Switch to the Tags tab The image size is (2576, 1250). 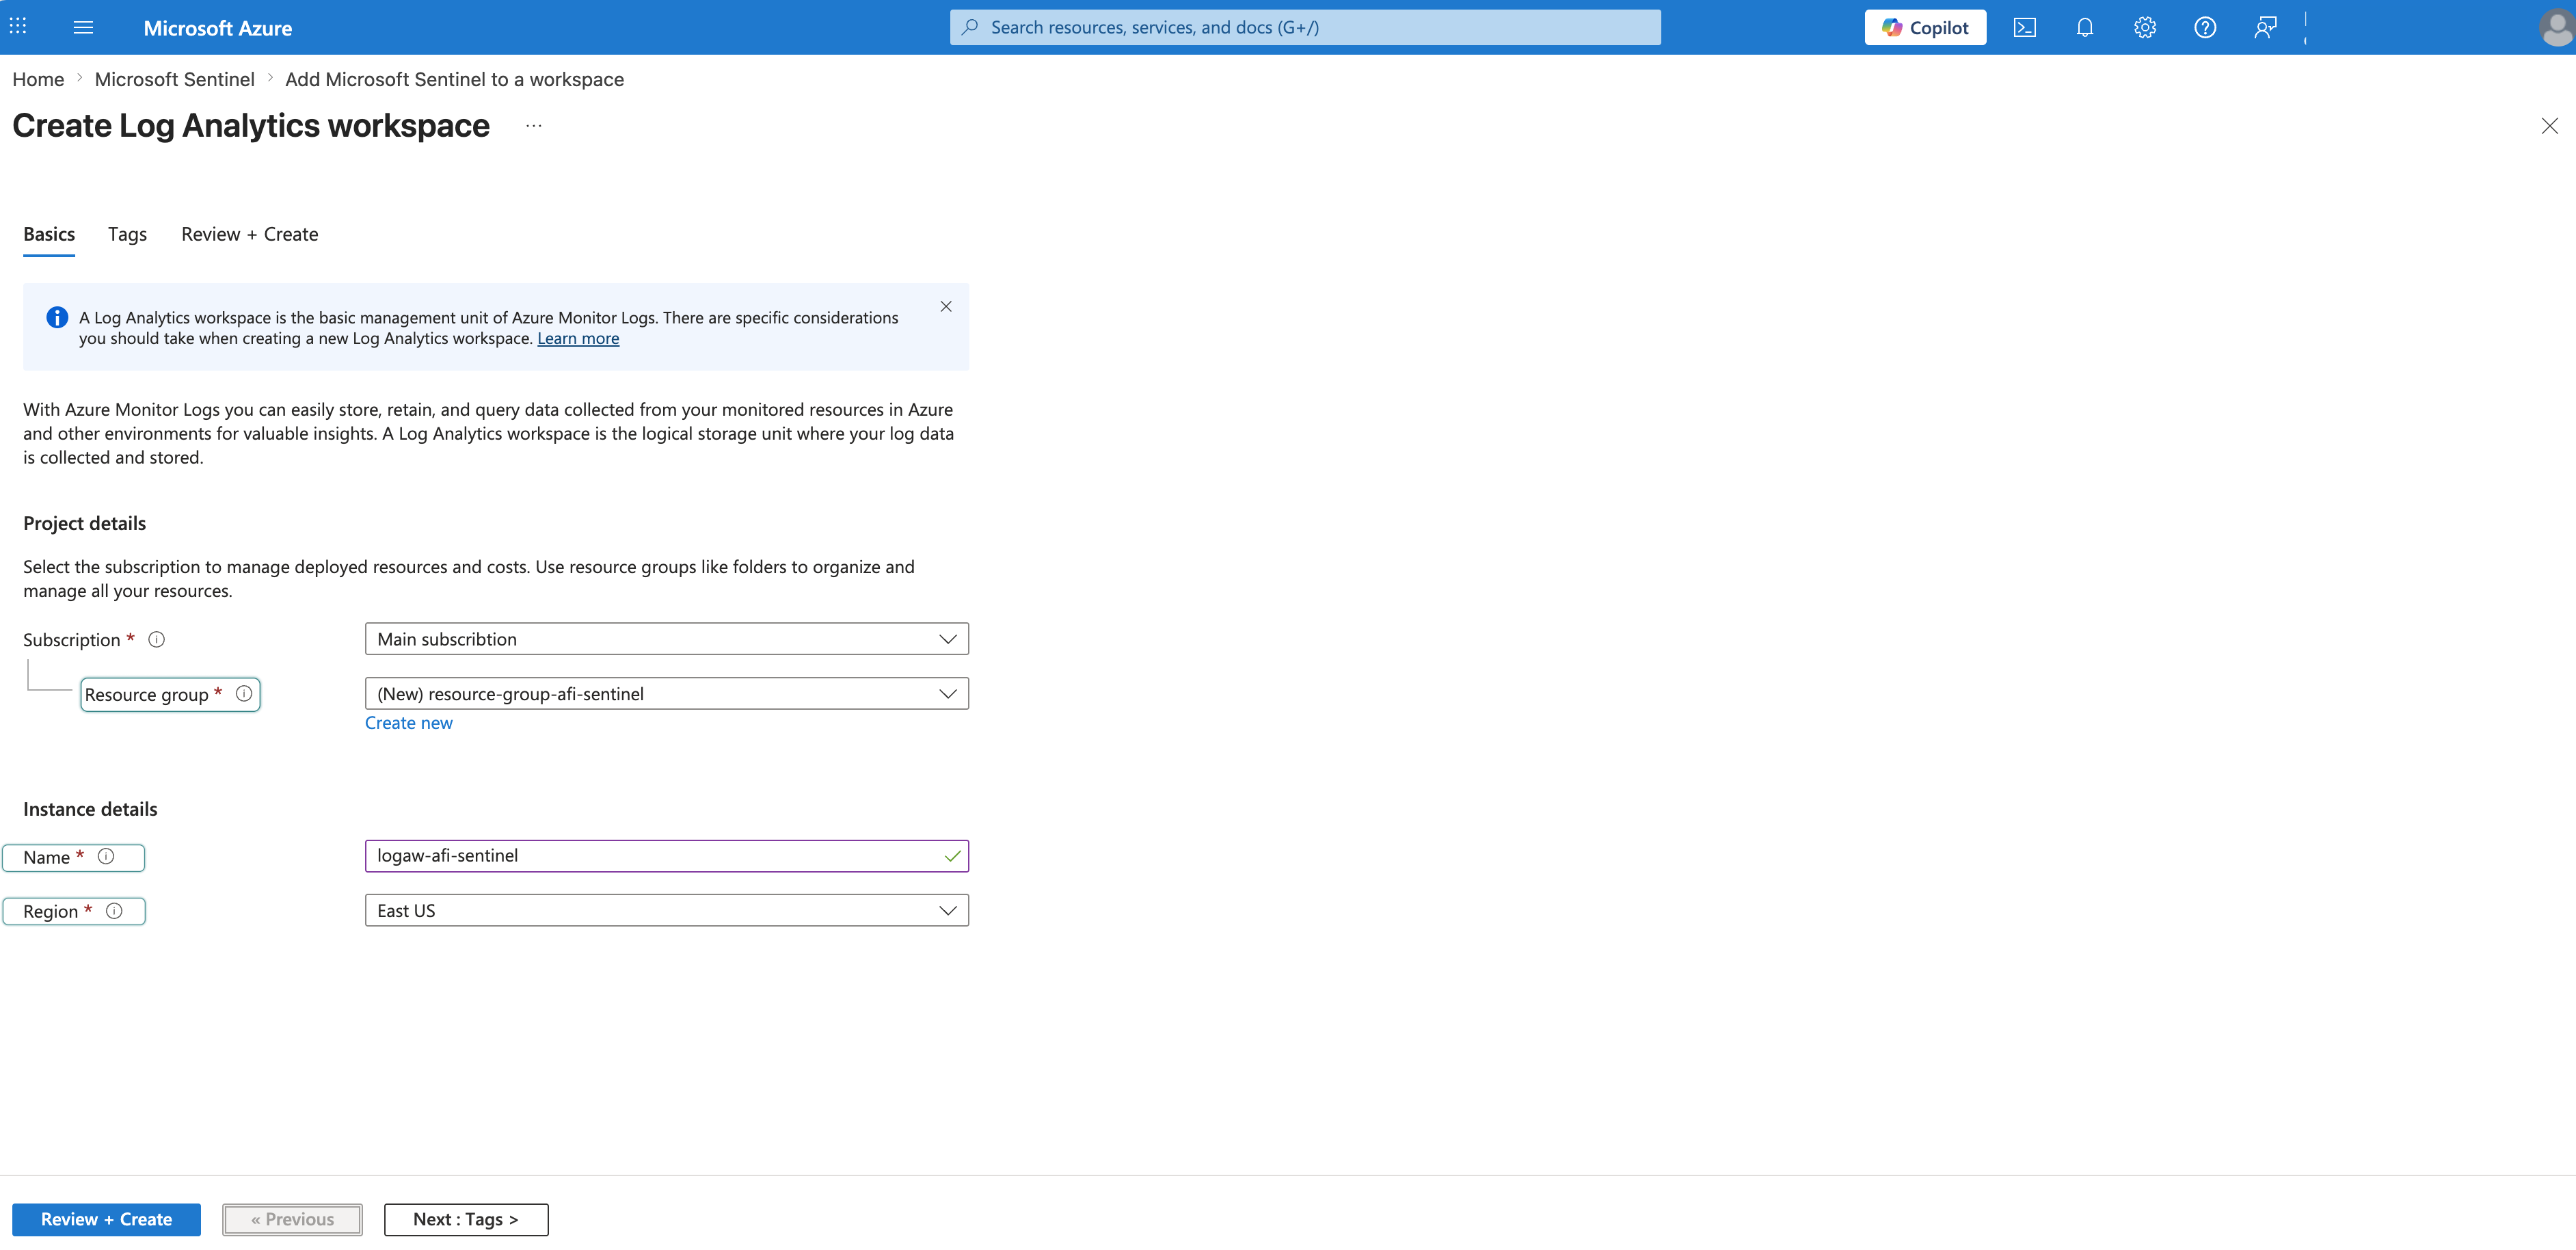pyautogui.click(x=127, y=234)
